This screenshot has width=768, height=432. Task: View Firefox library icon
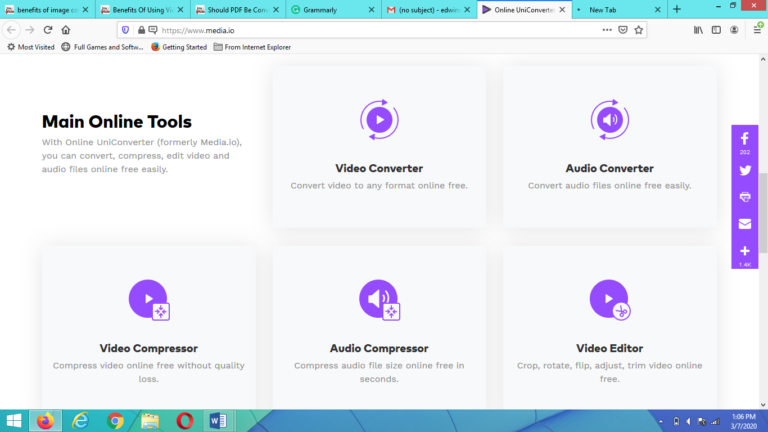(x=698, y=30)
